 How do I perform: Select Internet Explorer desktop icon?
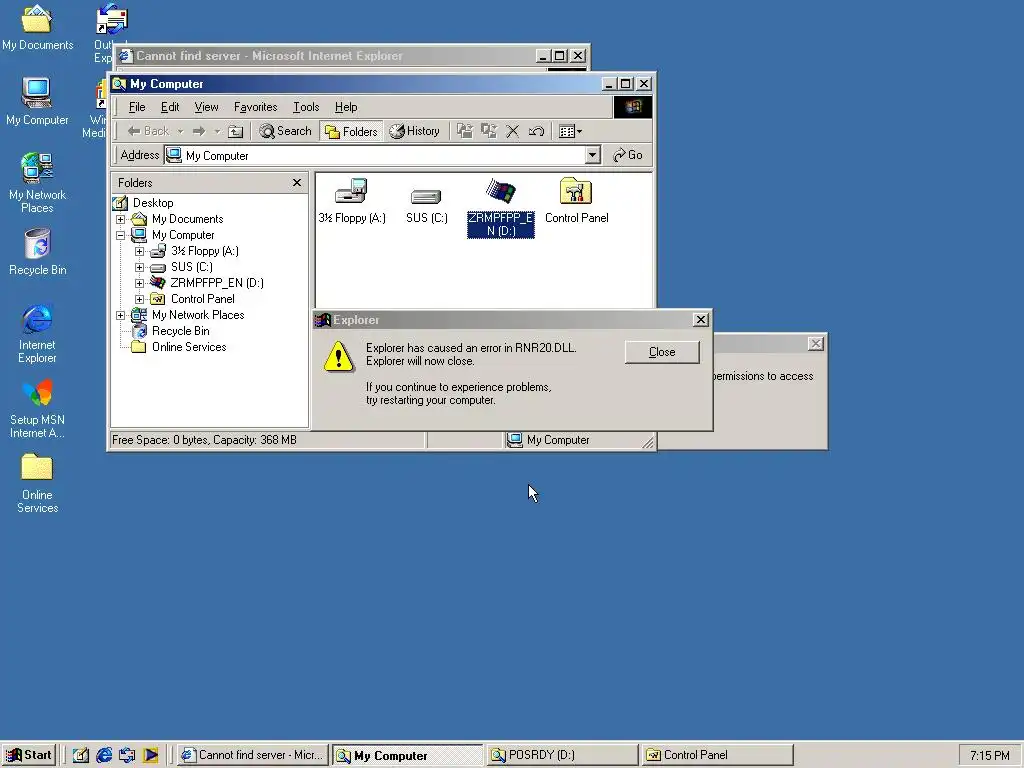point(37,334)
